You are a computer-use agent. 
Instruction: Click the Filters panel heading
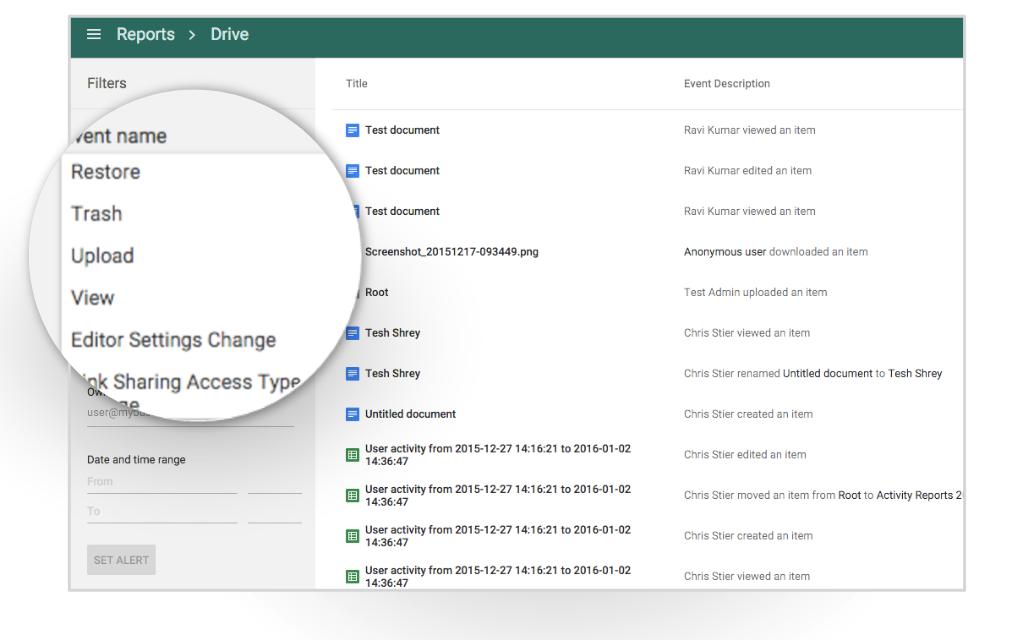107,83
